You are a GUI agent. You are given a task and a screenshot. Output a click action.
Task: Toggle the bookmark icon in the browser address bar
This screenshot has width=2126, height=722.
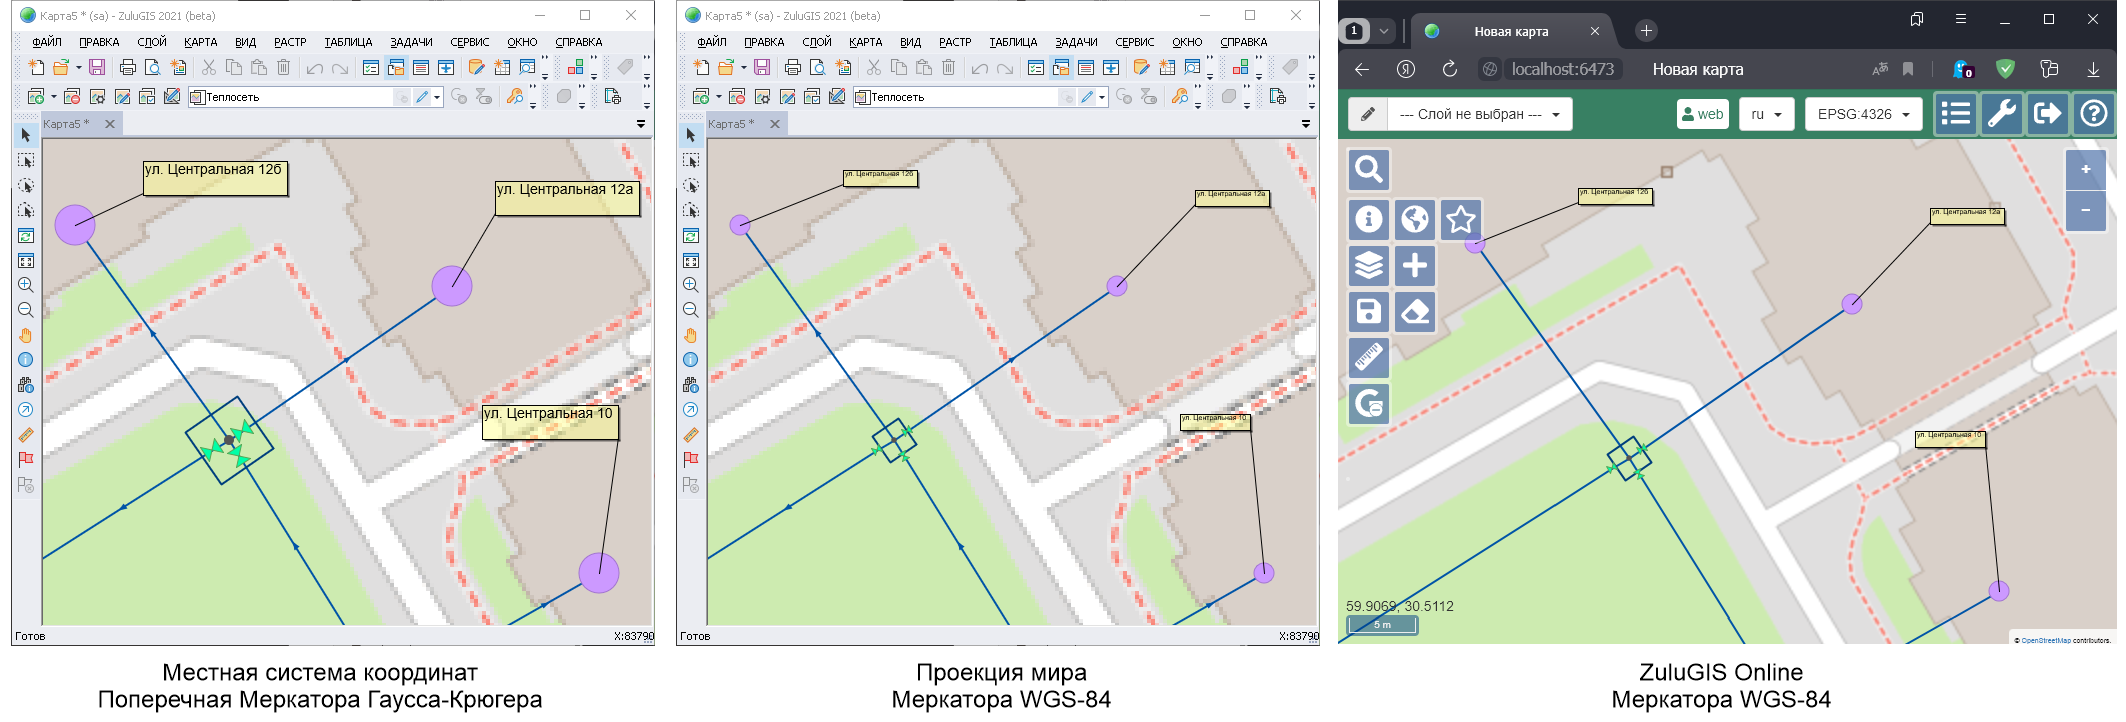(x=1908, y=69)
